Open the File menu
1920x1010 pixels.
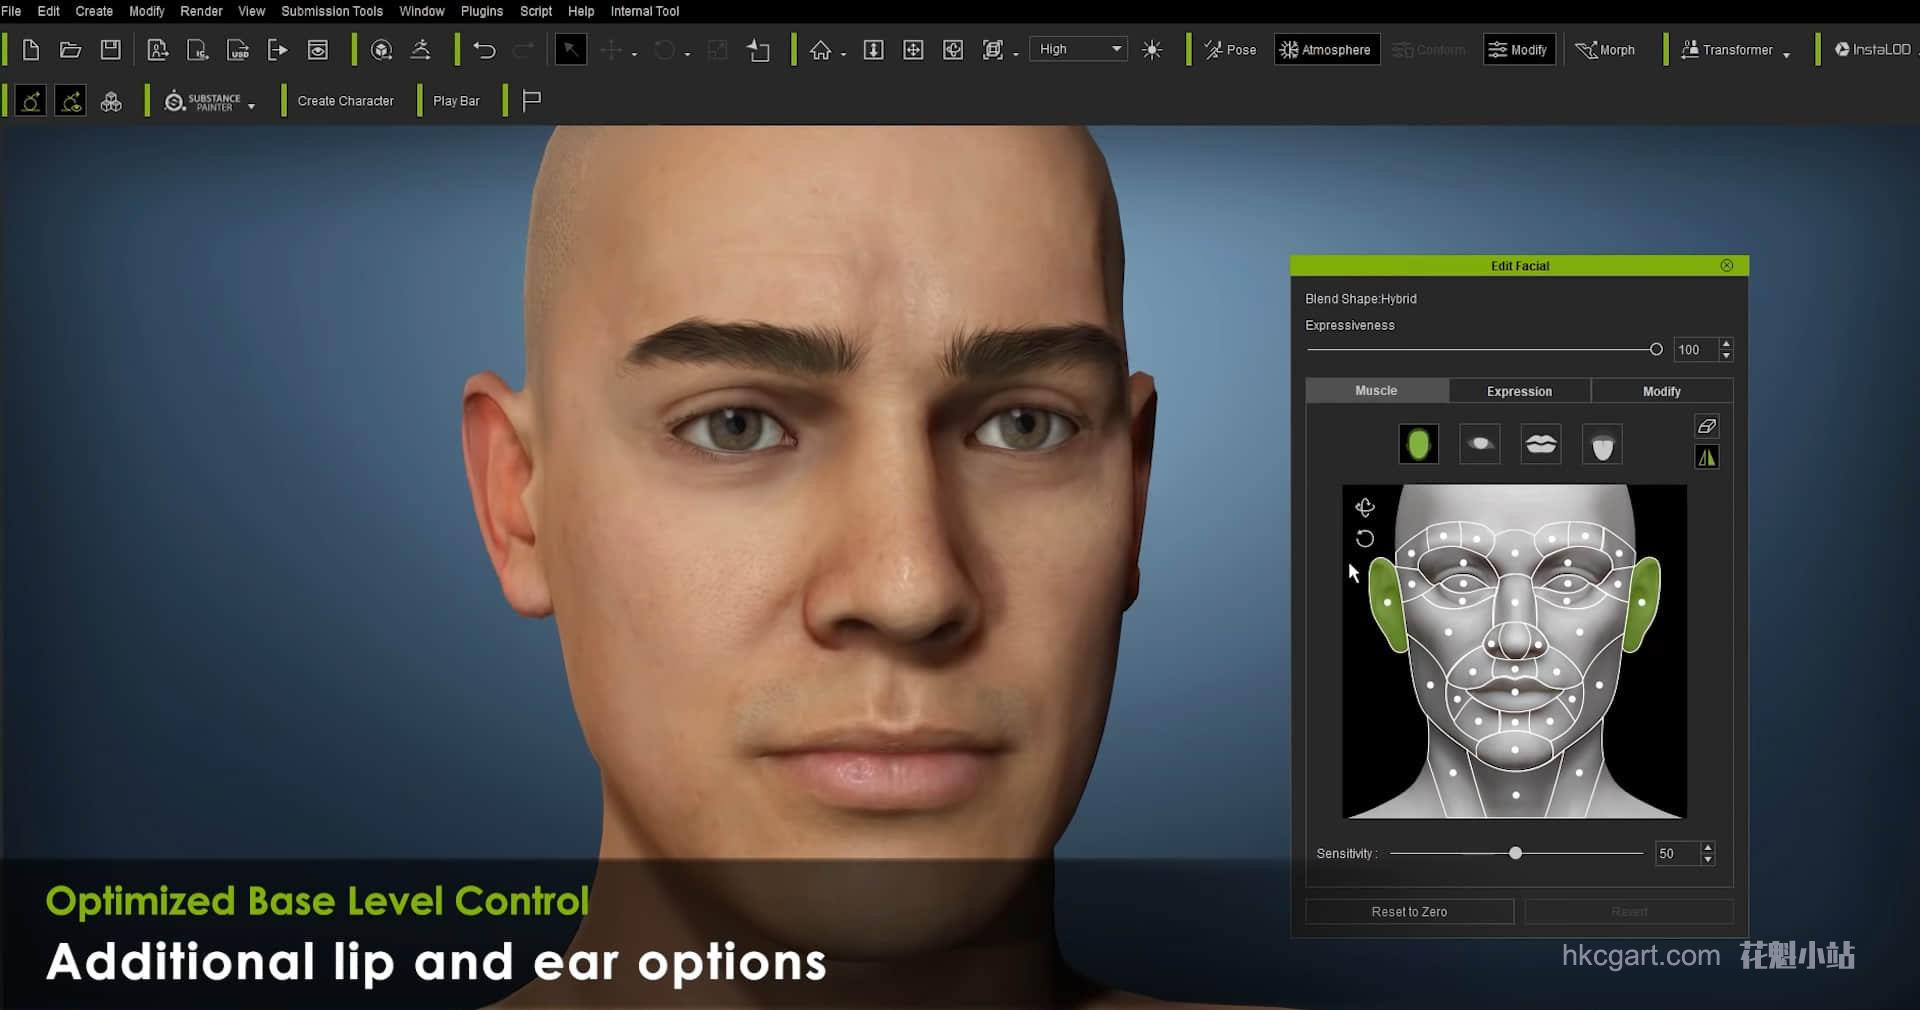(11, 11)
